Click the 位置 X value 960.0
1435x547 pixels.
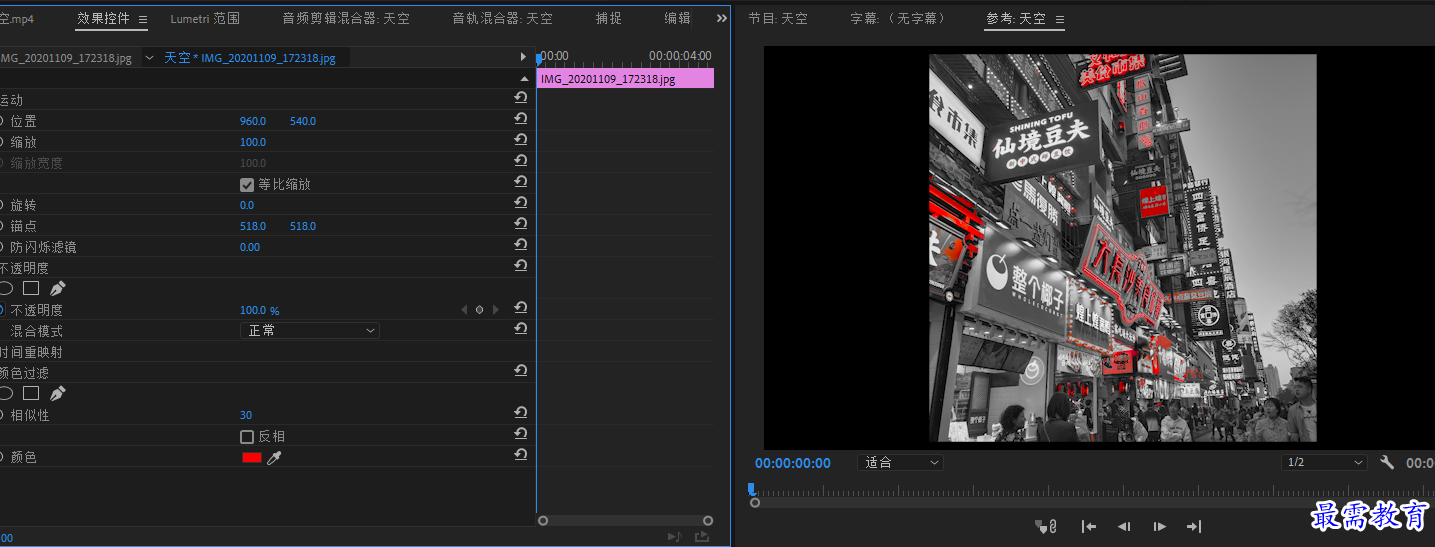[253, 121]
